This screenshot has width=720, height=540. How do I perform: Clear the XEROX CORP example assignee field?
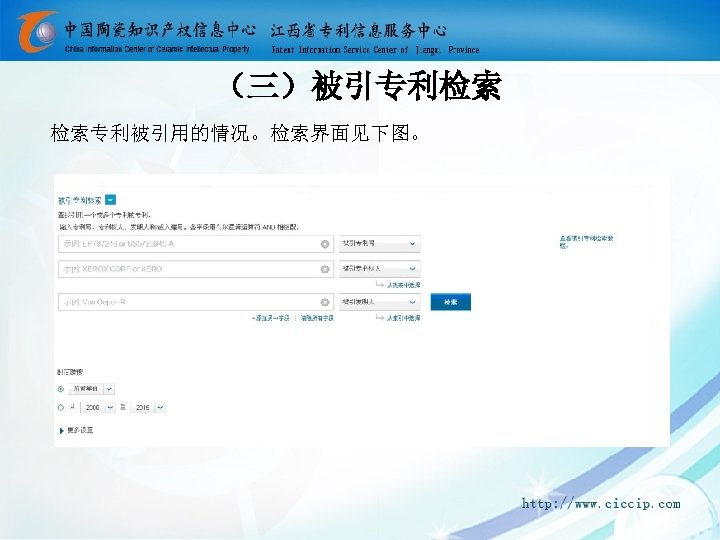(325, 269)
